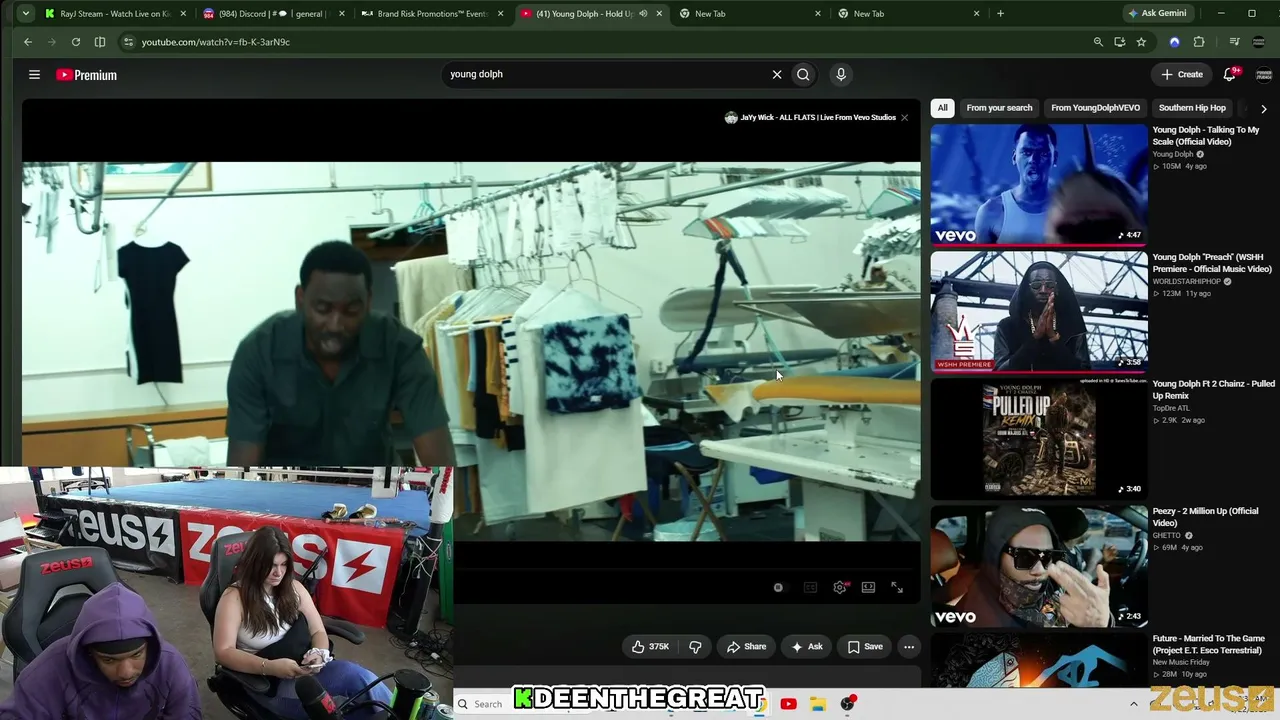Bookmark this page with the star
The height and width of the screenshot is (720, 1280).
click(x=1141, y=42)
